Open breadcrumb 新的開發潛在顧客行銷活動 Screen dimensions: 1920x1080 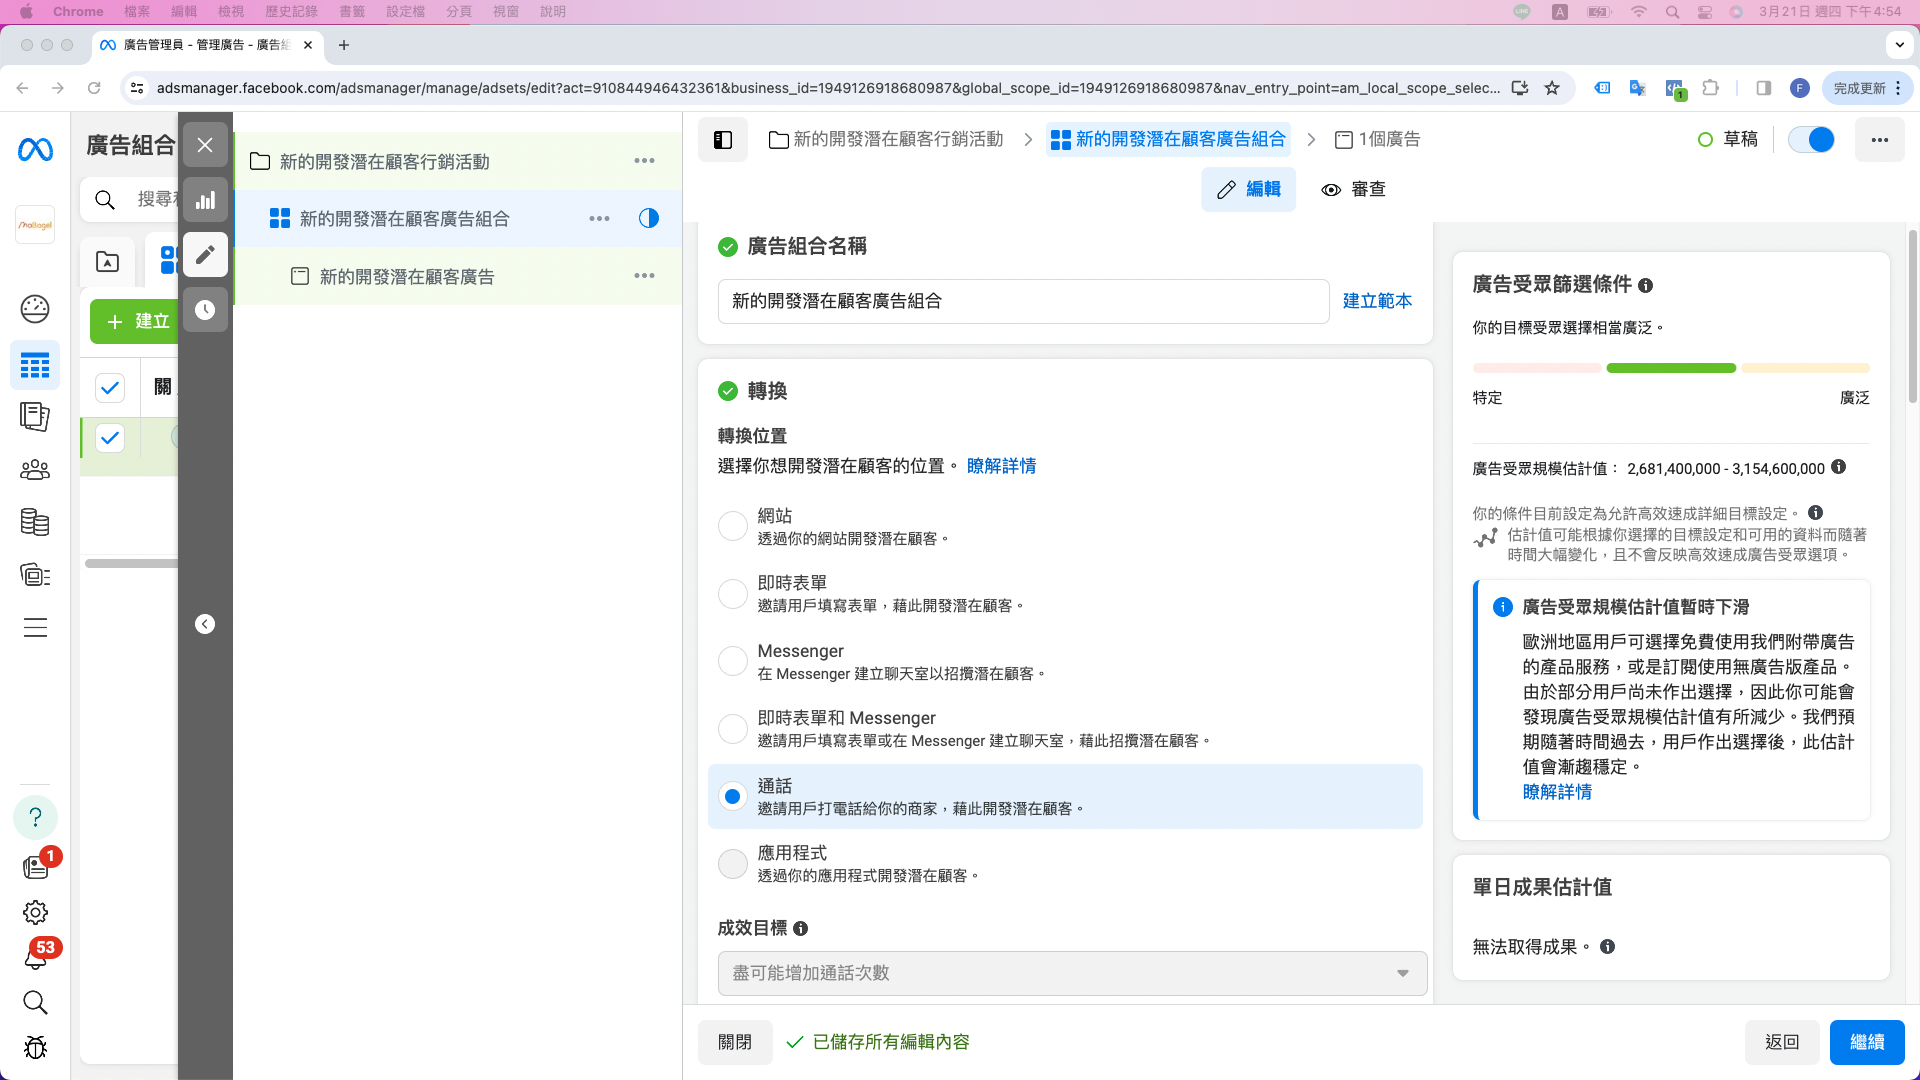(886, 139)
